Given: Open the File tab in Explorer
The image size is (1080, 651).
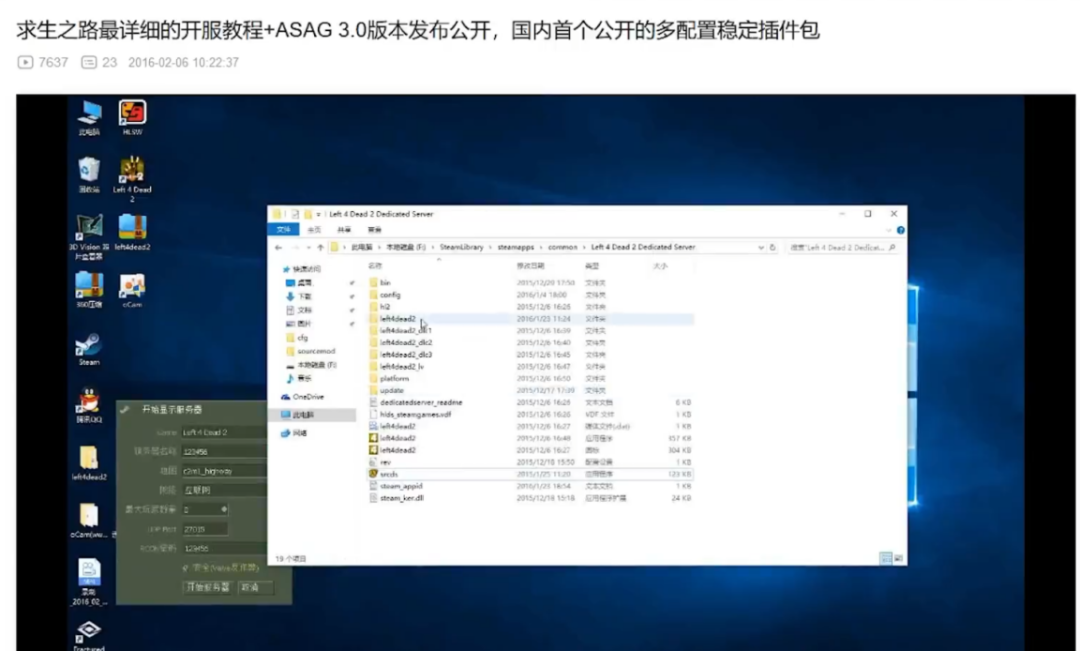Looking at the screenshot, I should [283, 229].
